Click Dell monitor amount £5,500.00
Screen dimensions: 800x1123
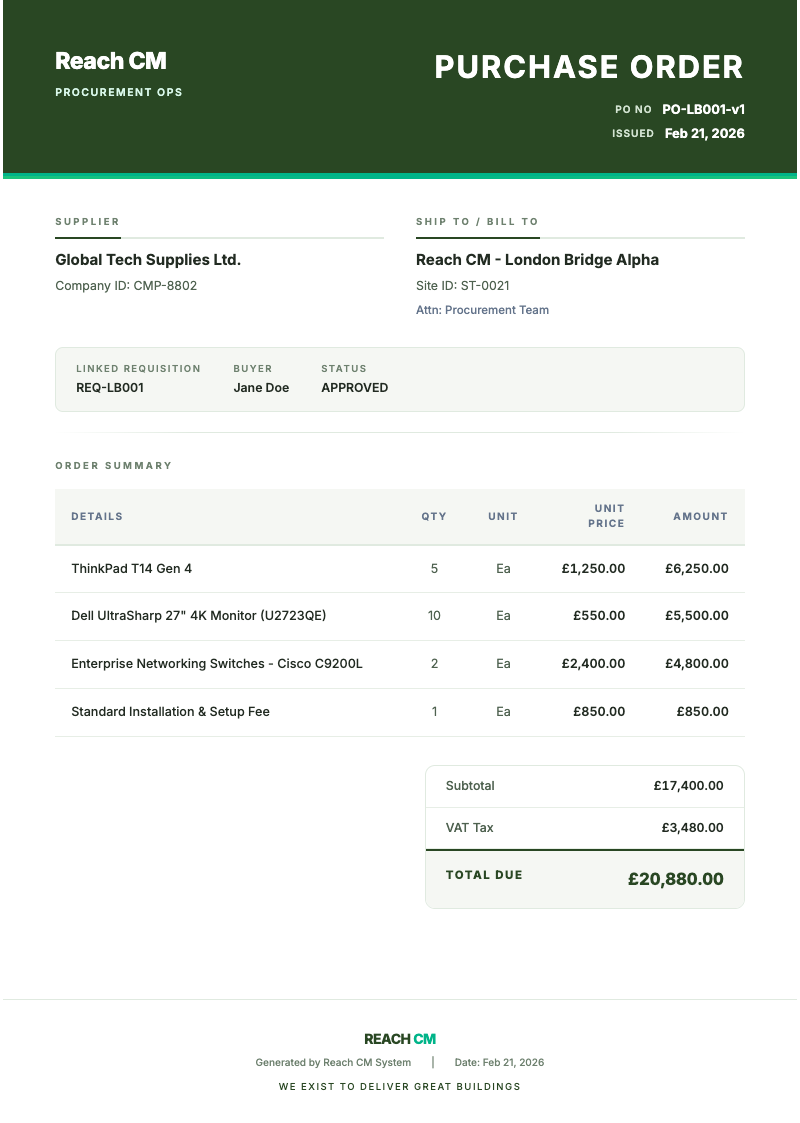697,615
